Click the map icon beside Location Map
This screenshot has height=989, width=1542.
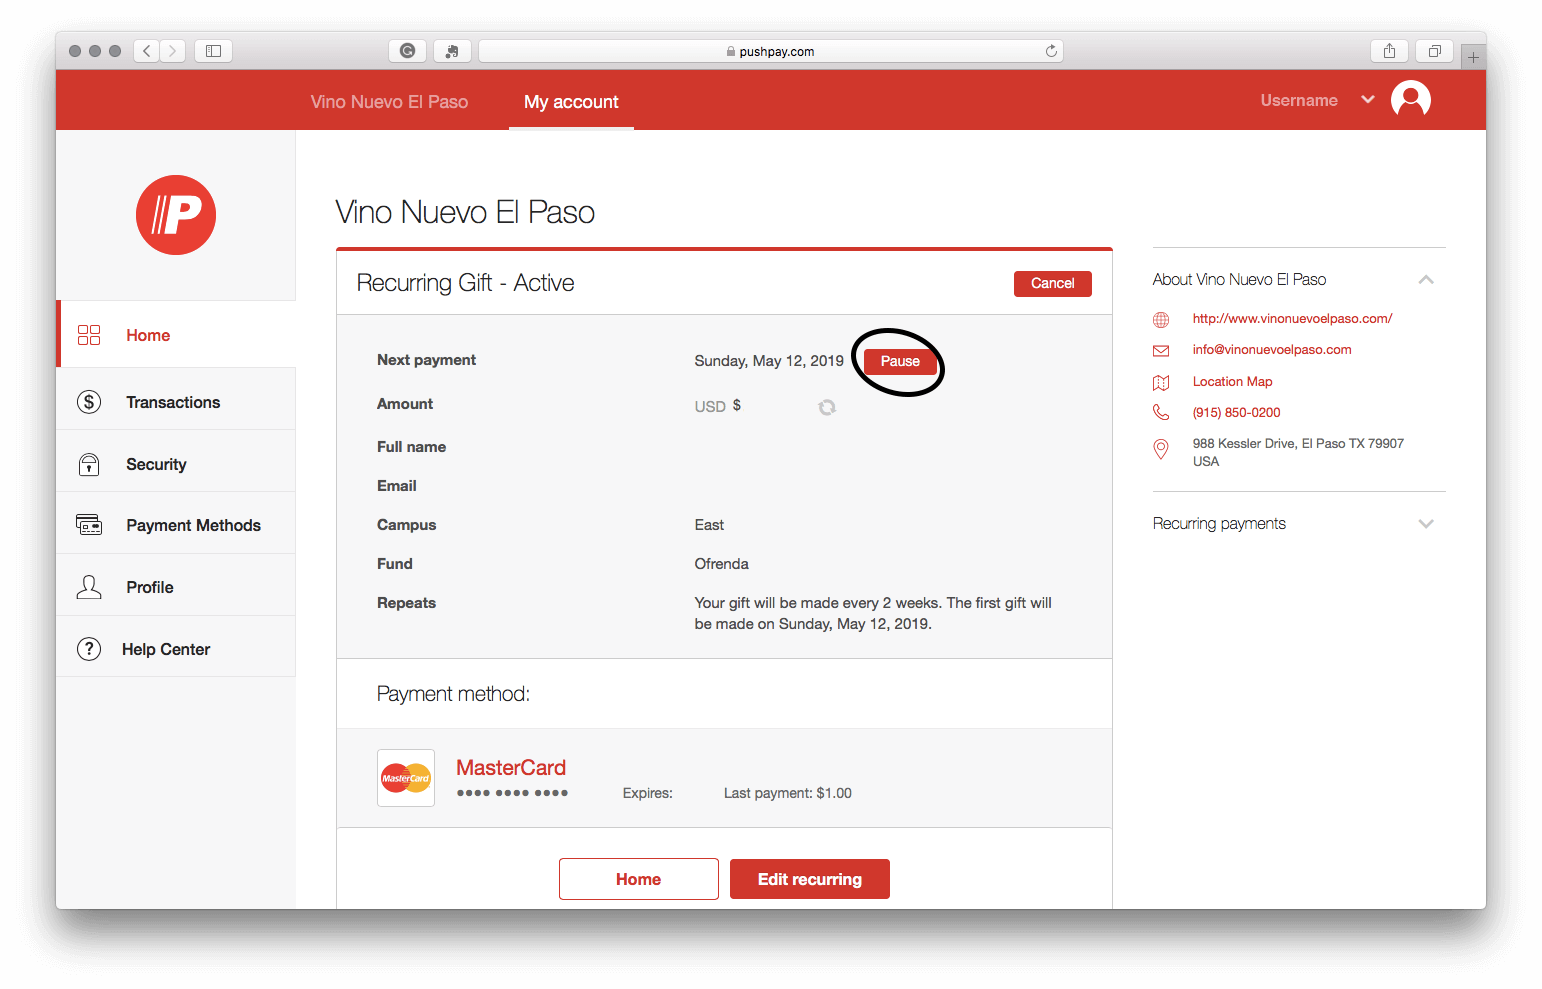(1161, 383)
